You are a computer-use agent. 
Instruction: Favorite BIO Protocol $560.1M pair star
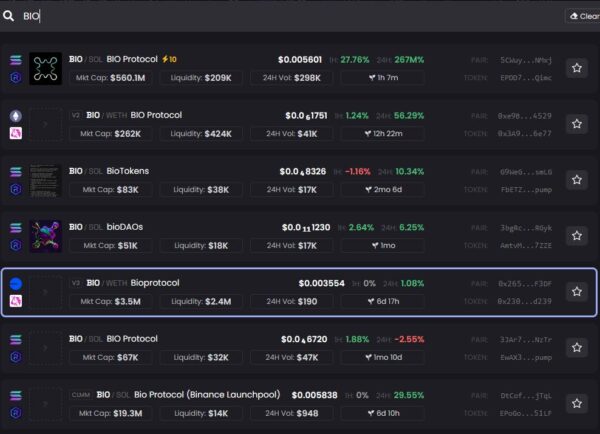(577, 68)
